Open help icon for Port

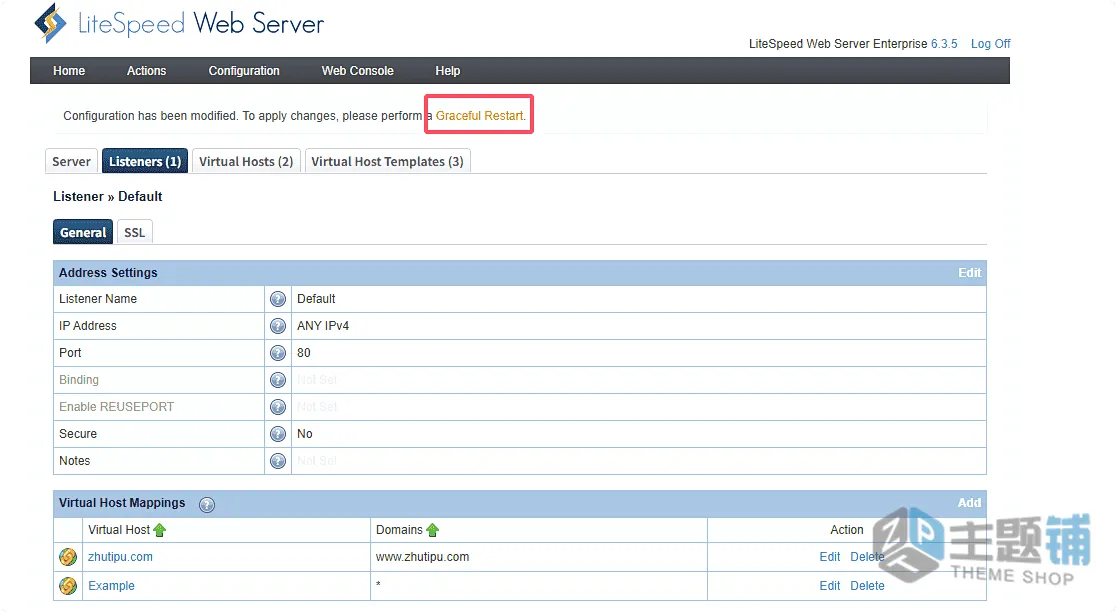click(278, 353)
